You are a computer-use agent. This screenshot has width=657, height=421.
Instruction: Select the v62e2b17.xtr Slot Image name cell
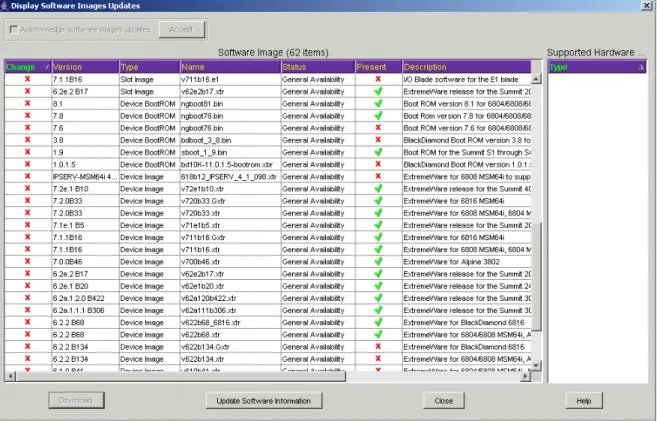tap(230, 91)
